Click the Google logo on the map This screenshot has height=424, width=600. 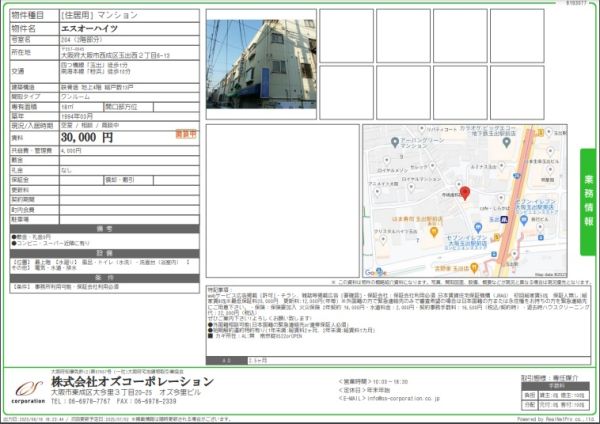point(375,272)
